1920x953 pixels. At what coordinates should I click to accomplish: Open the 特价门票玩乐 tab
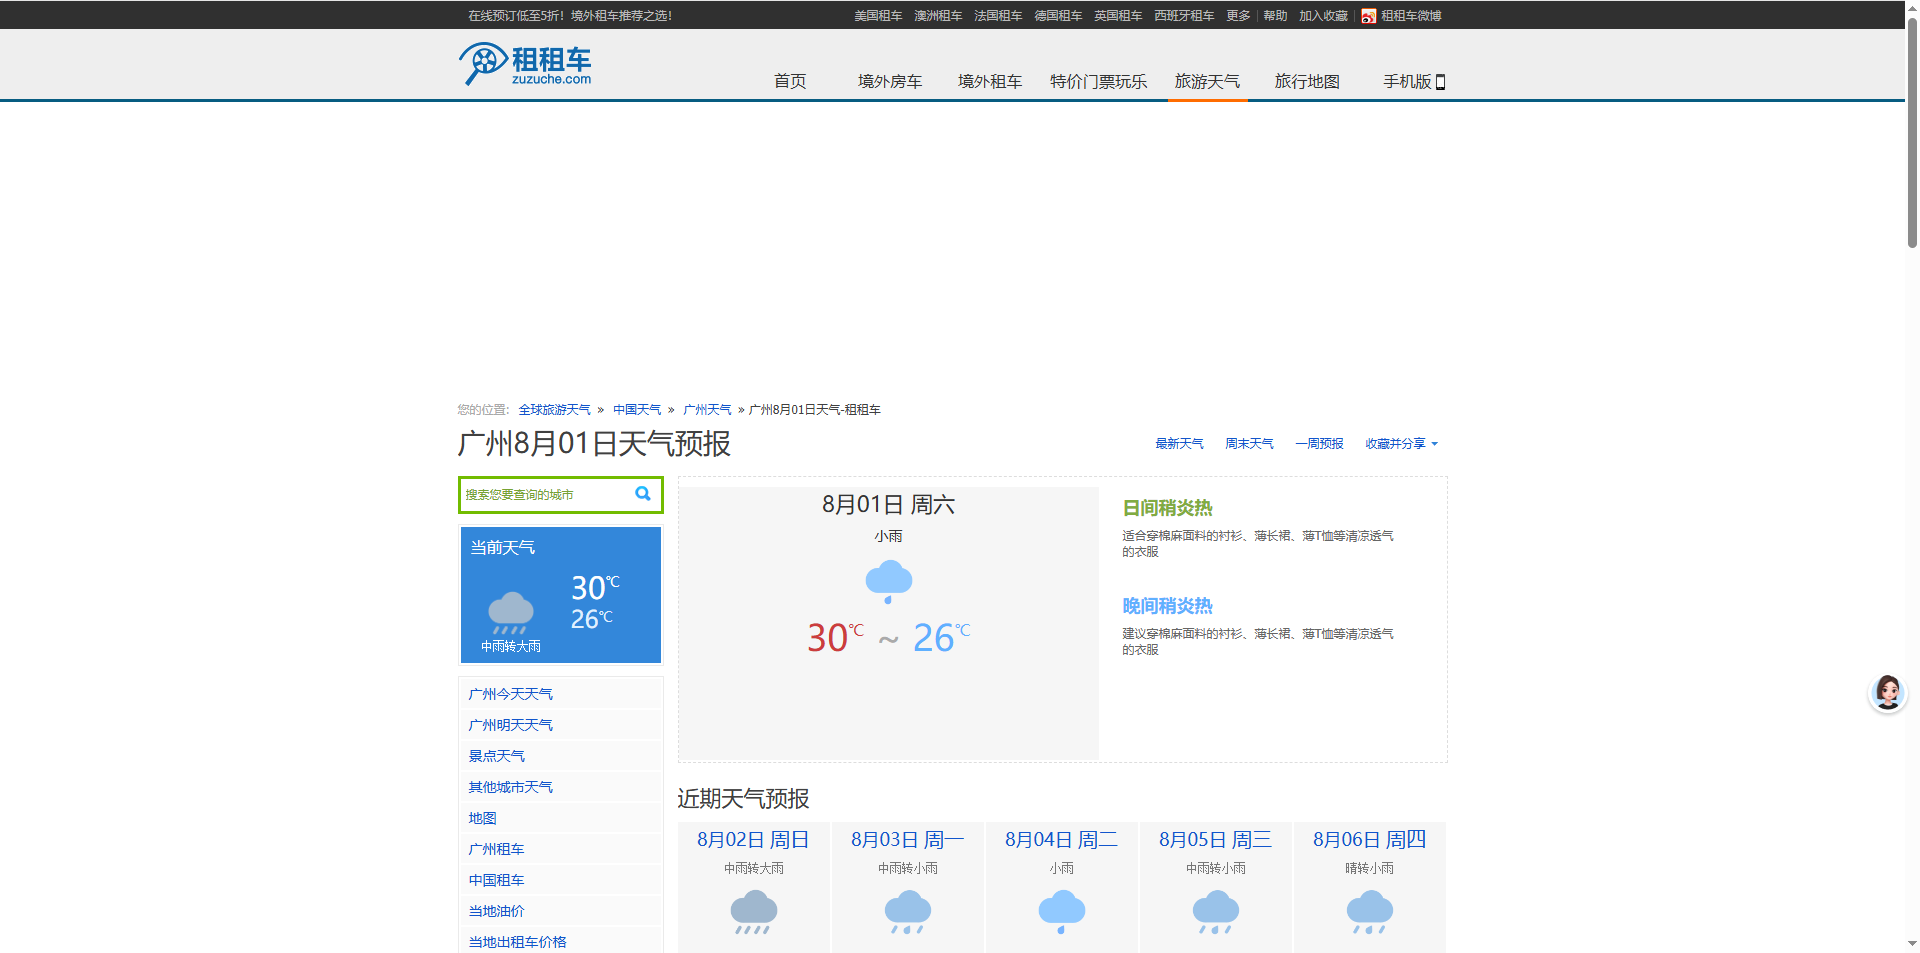point(1098,81)
